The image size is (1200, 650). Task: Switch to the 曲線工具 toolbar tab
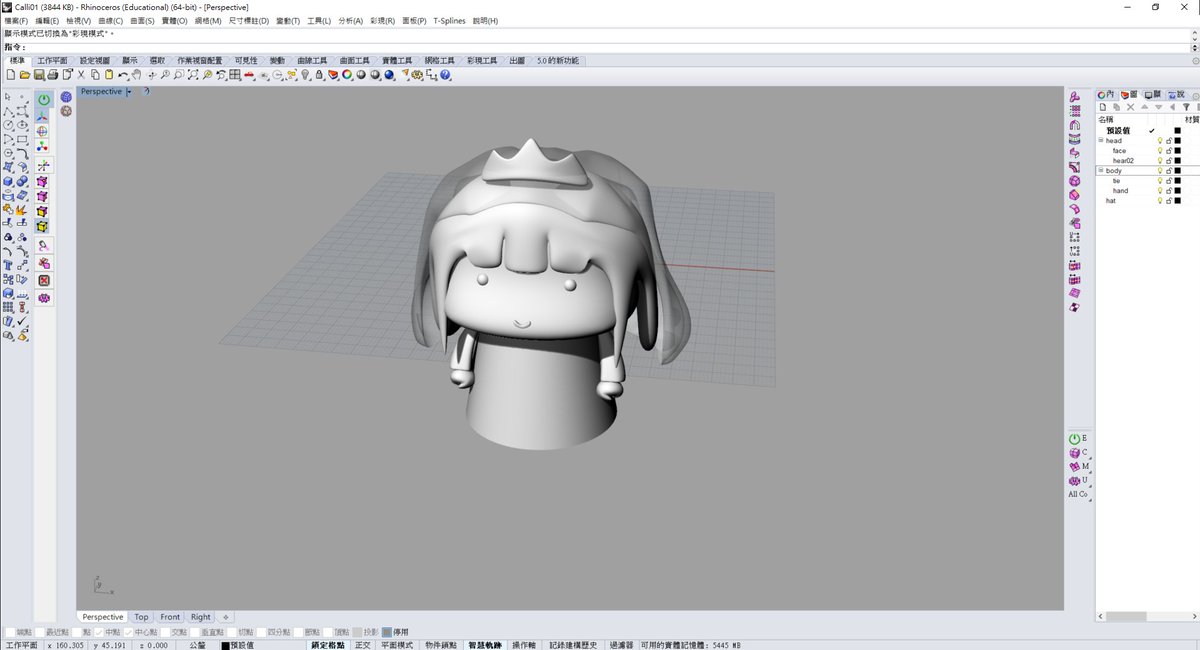point(313,61)
